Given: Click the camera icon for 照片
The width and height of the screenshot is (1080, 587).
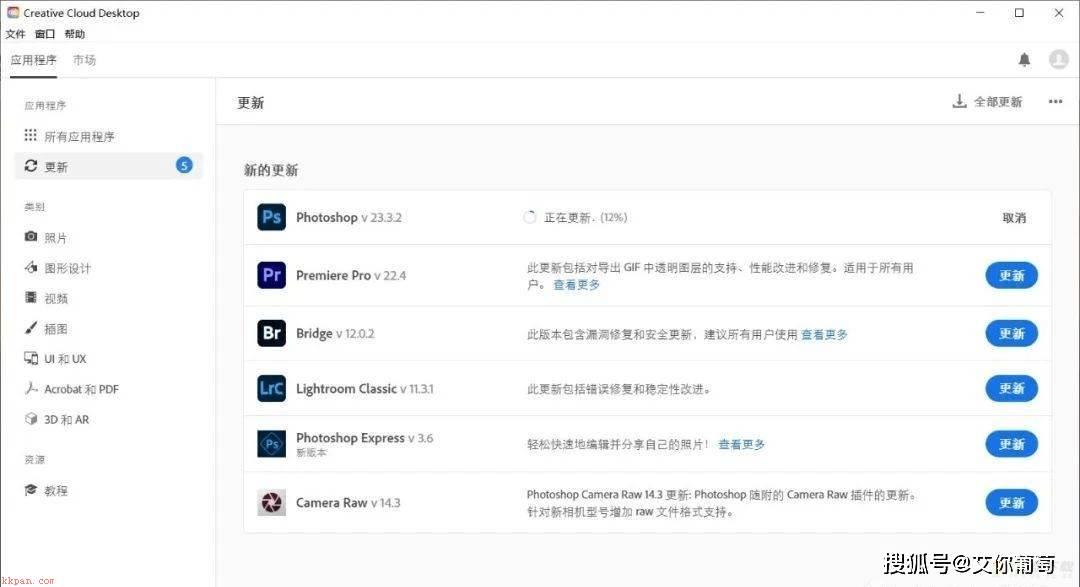Looking at the screenshot, I should (x=31, y=236).
